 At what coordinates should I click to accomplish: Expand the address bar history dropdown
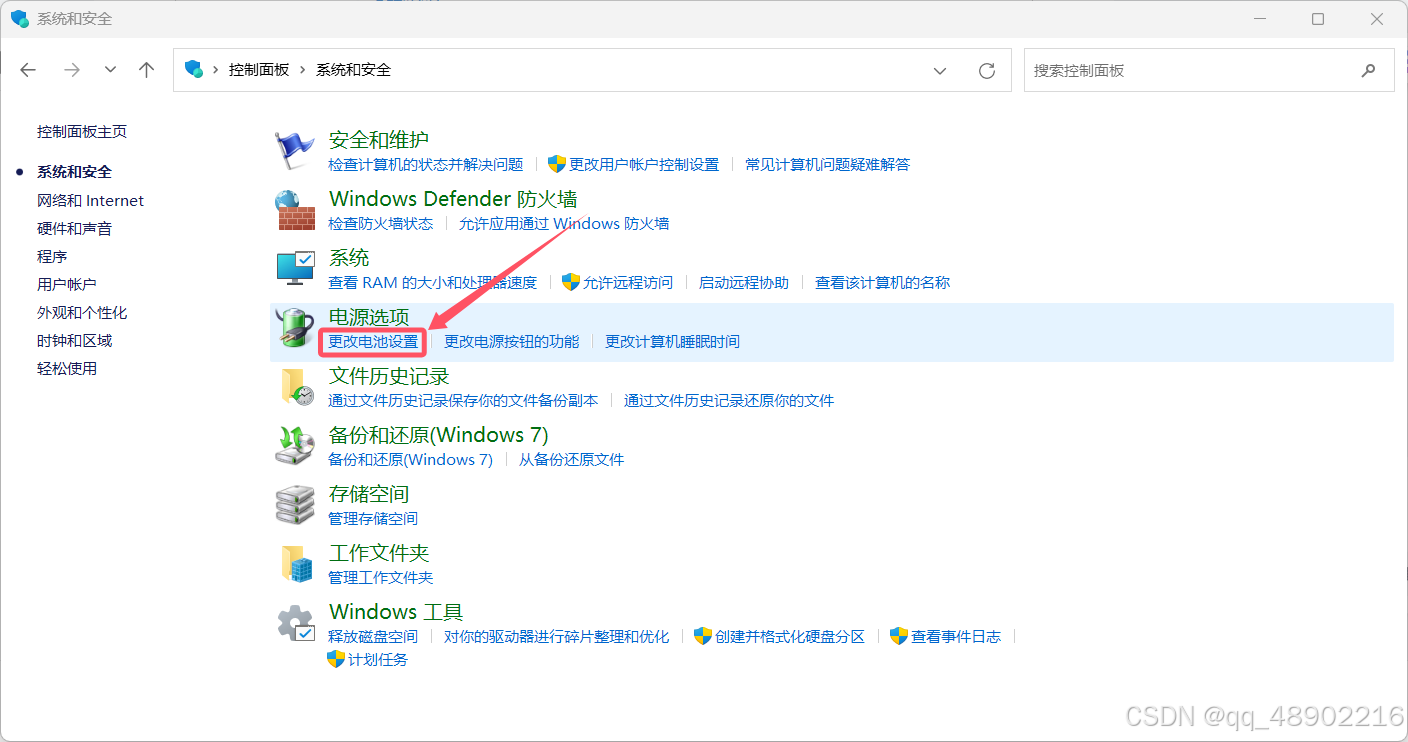pos(940,70)
